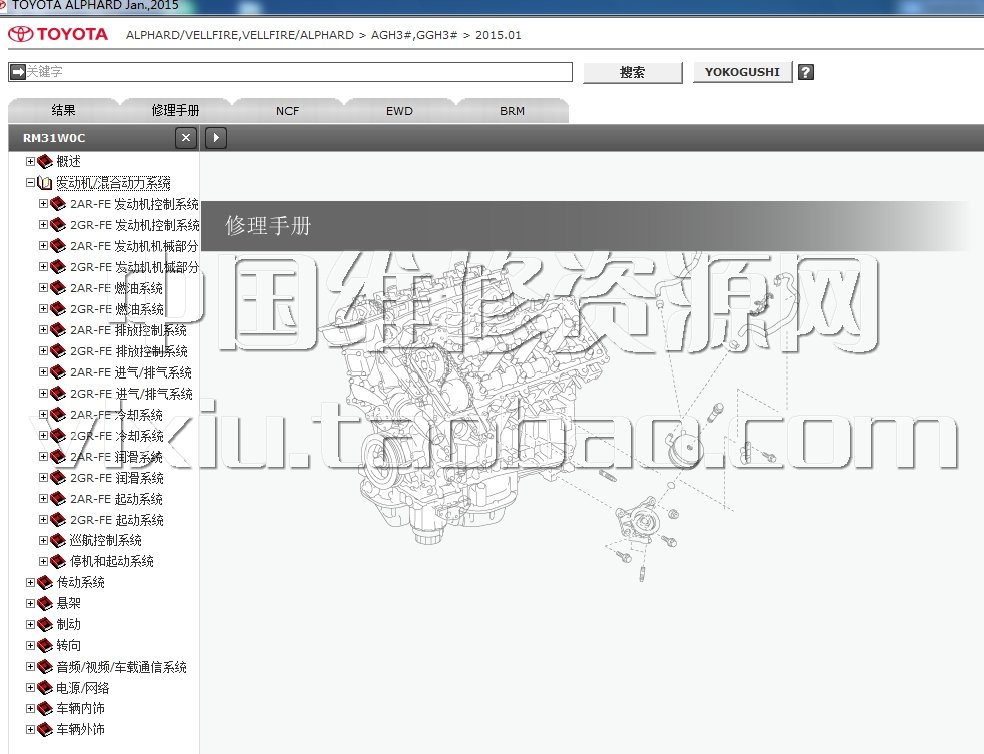The height and width of the screenshot is (754, 984).
Task: Open the help question mark icon
Action: pyautogui.click(x=806, y=72)
